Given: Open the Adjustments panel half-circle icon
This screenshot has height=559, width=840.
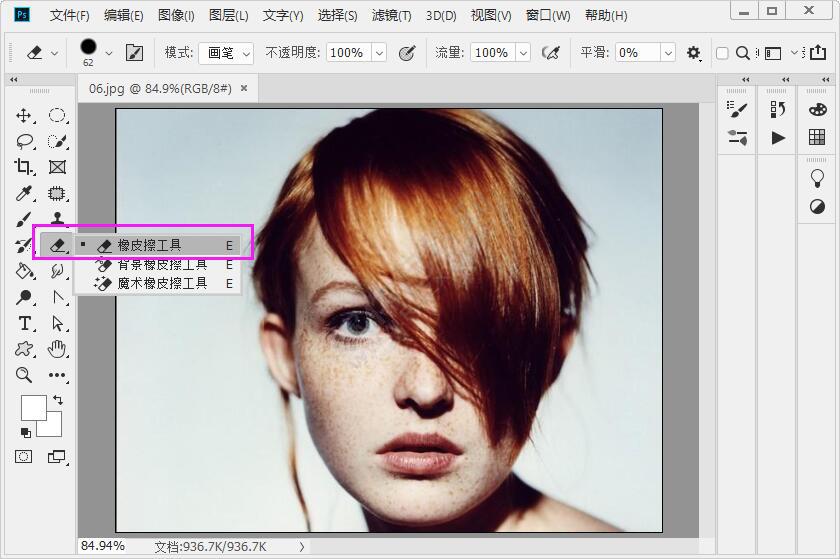Looking at the screenshot, I should pos(817,207).
